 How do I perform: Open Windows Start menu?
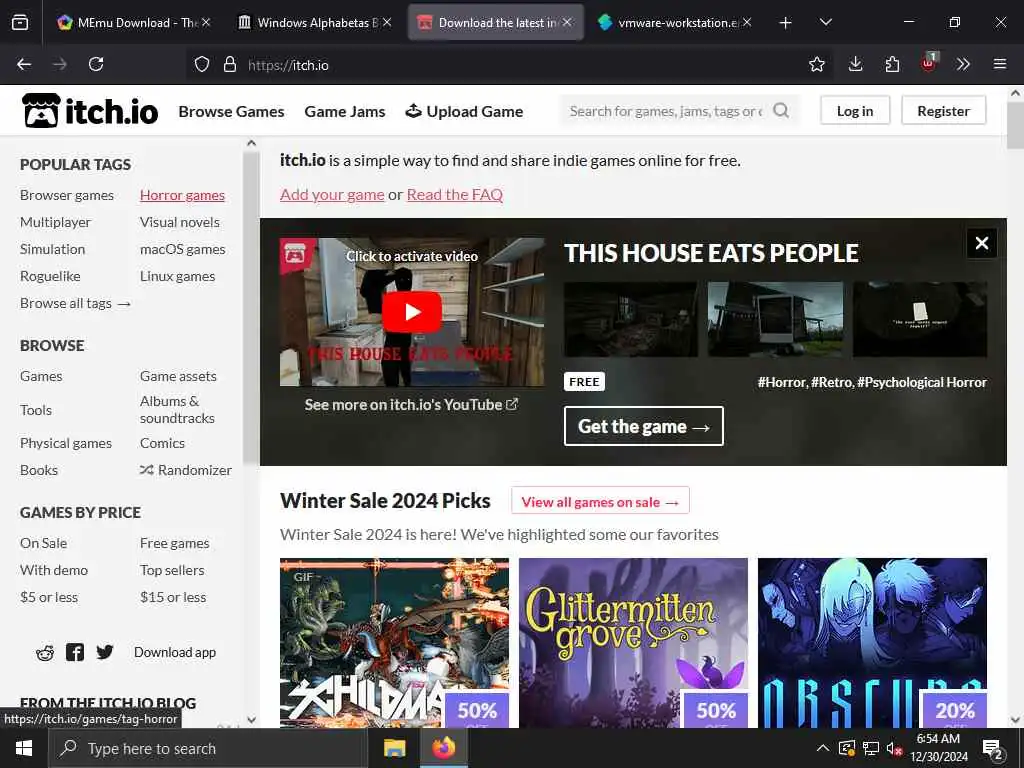[24, 748]
